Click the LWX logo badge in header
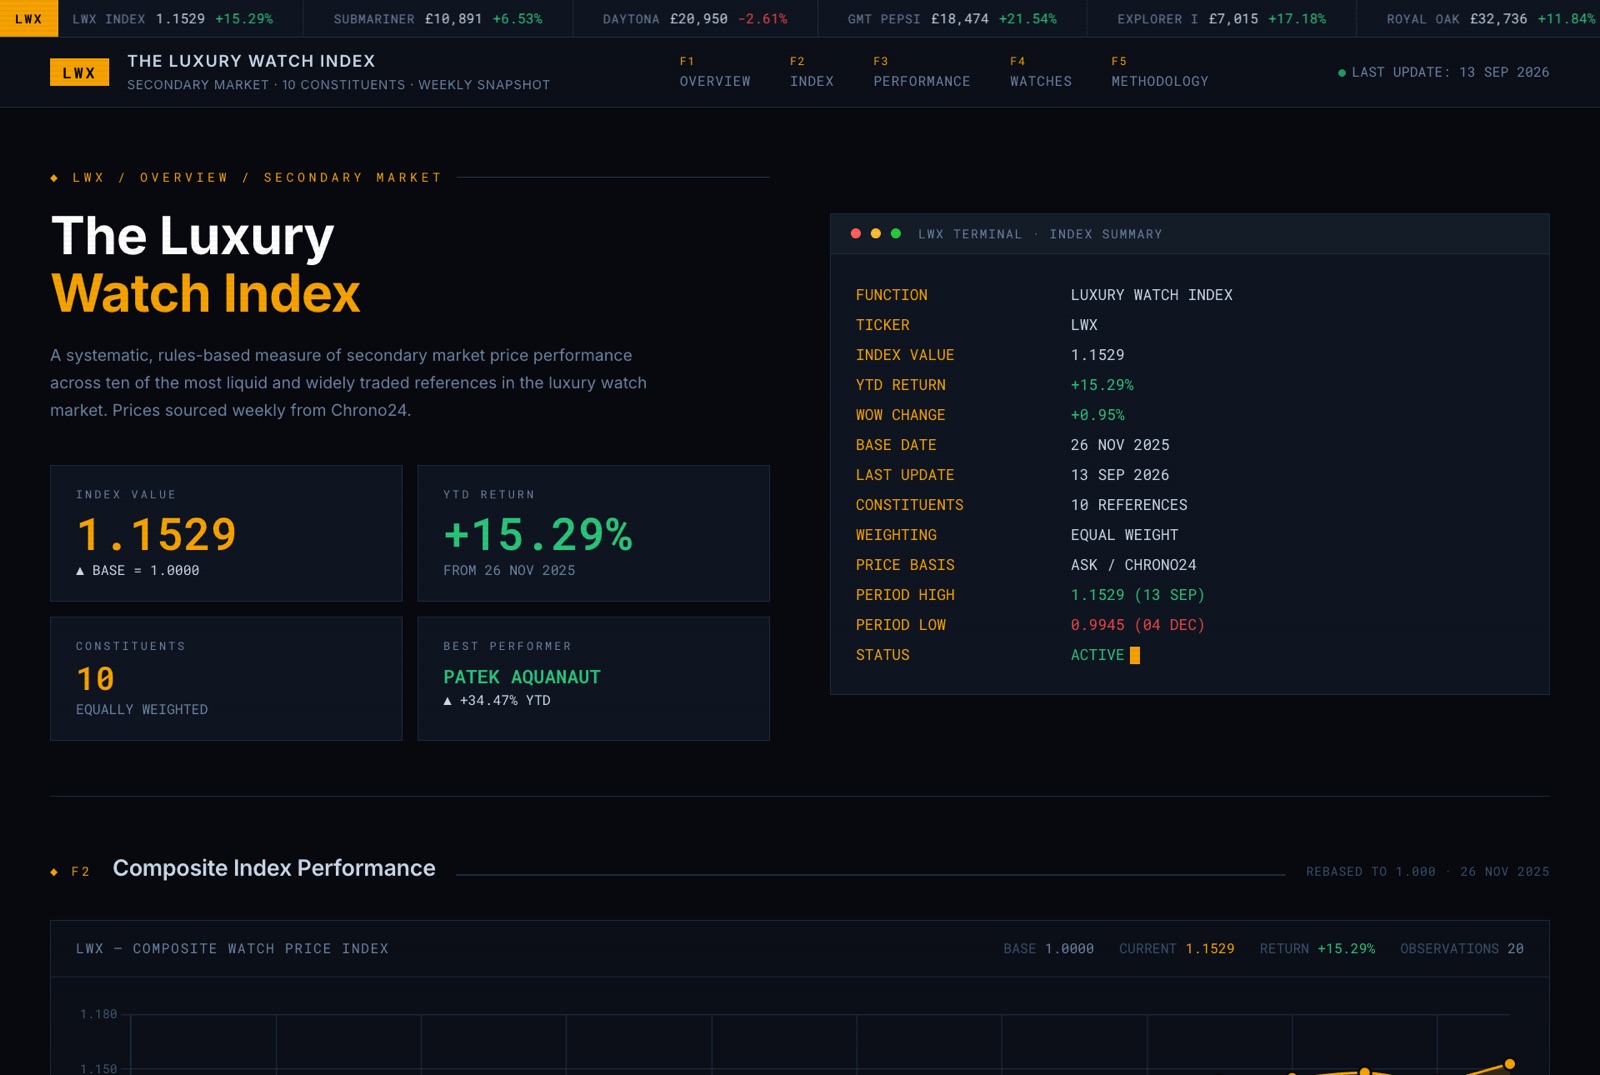Viewport: 1600px width, 1075px height. pos(79,72)
